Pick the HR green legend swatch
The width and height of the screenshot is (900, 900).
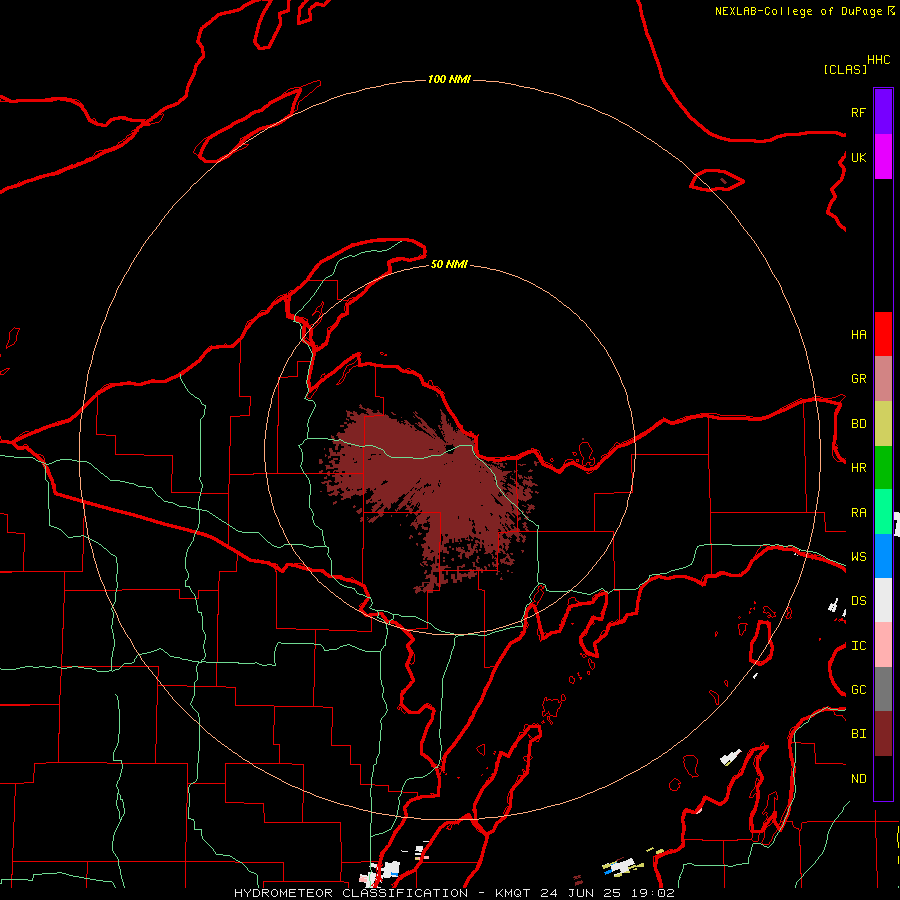tap(883, 468)
